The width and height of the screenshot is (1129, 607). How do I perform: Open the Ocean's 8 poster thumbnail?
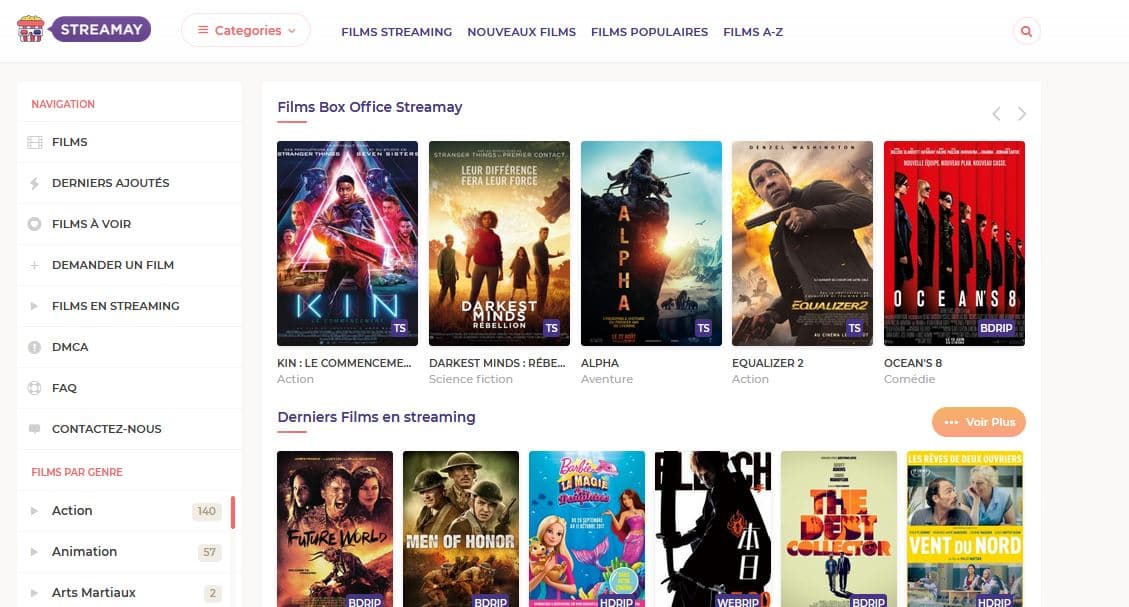(x=955, y=243)
